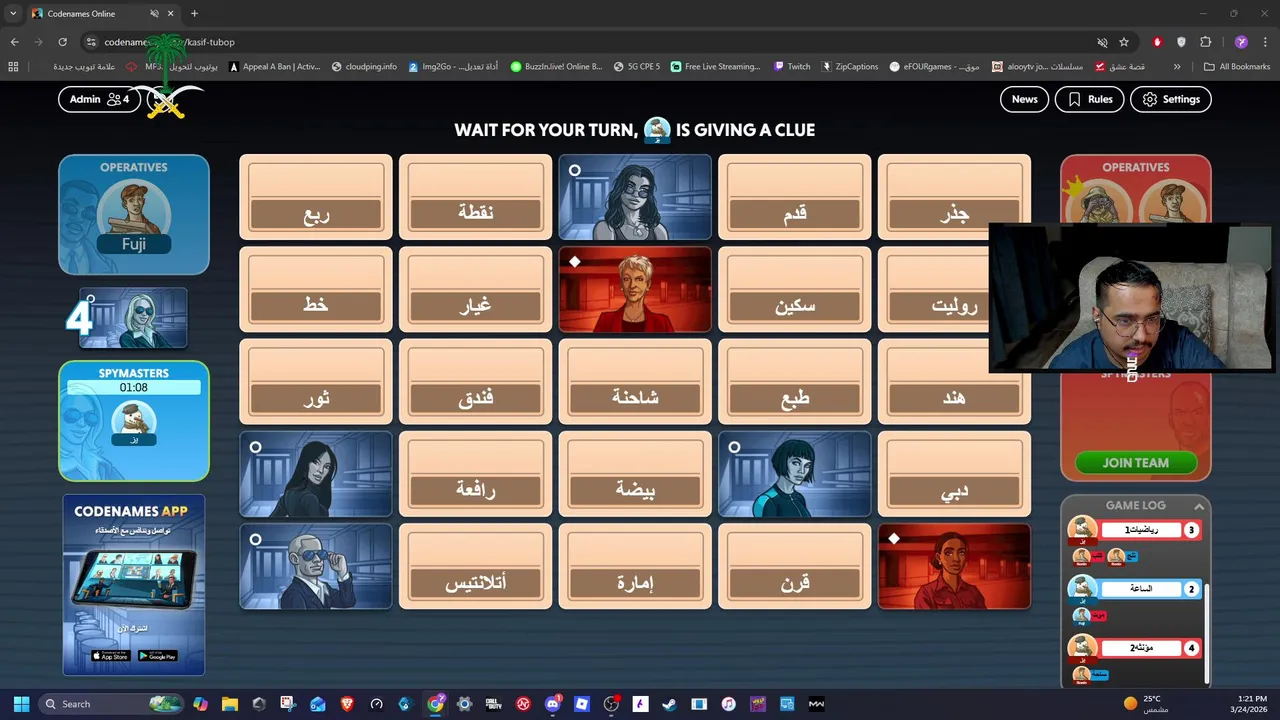The image size is (1280, 720).
Task: Click the Fuji operative avatar
Action: (134, 218)
